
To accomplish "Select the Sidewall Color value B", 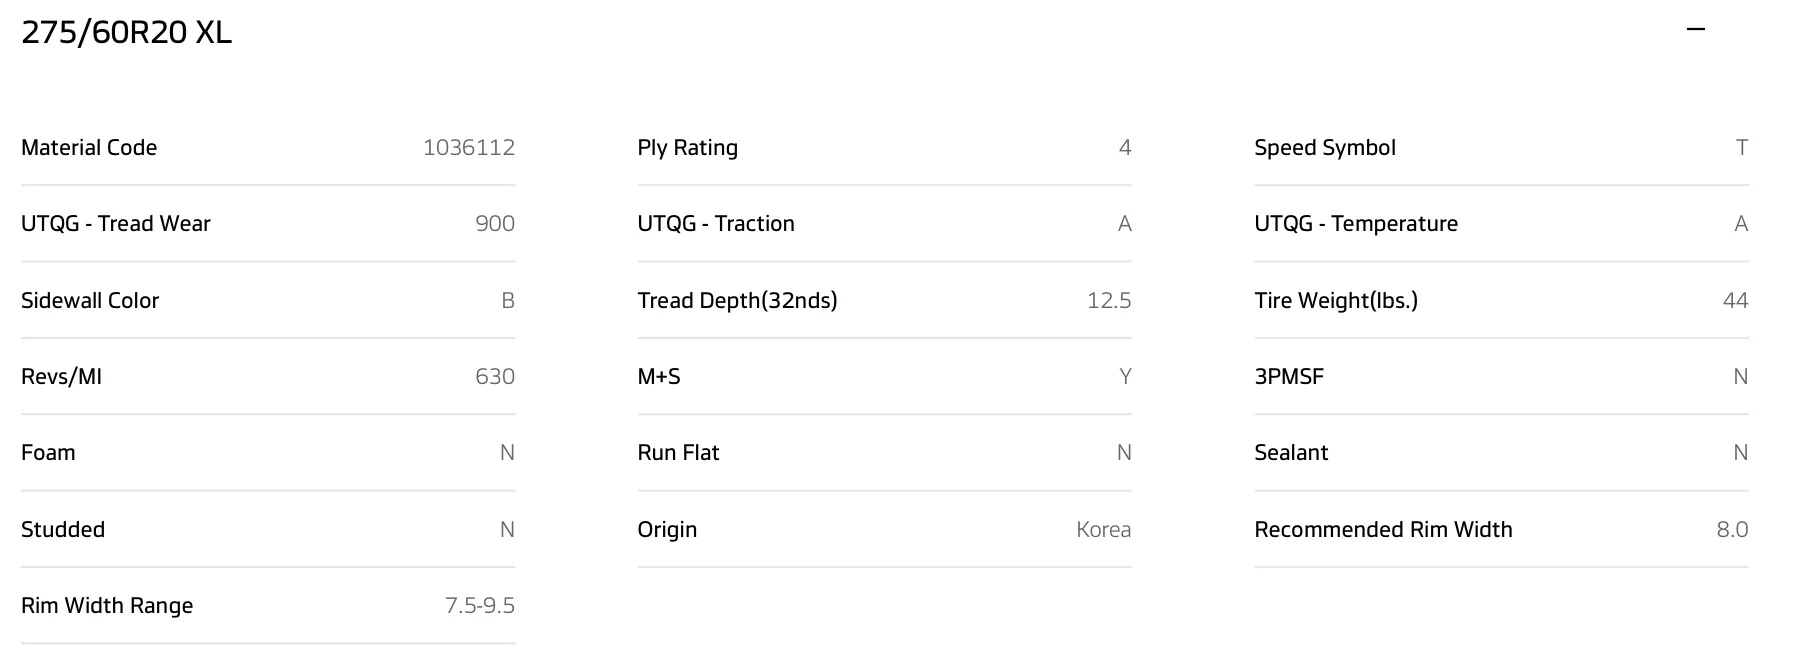I will (x=506, y=300).
